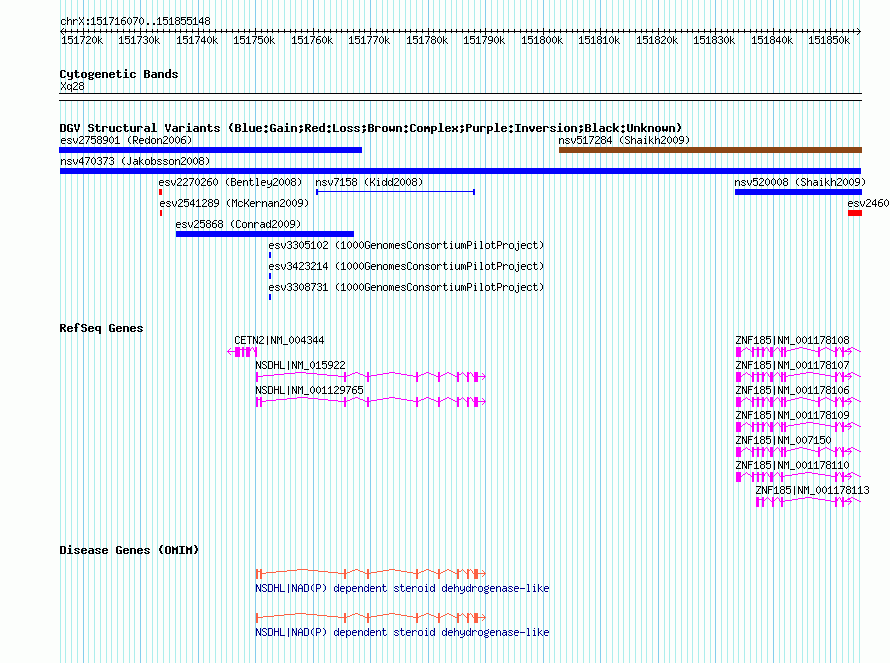Click first NSDHL OMIM disease gene link

[x=402, y=588]
